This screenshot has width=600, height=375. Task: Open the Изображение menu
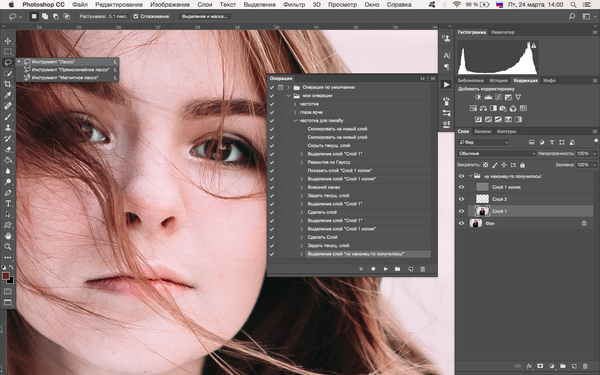[170, 5]
